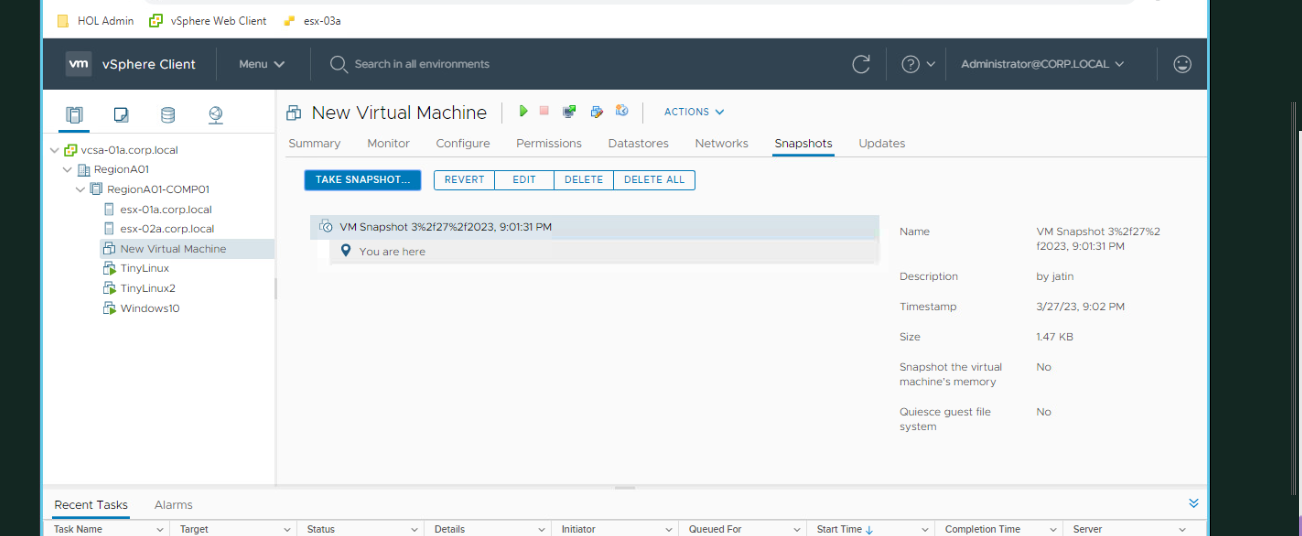Viewport: 1302px width, 536px height.
Task: Focus the Search in all environments field
Action: tap(422, 64)
